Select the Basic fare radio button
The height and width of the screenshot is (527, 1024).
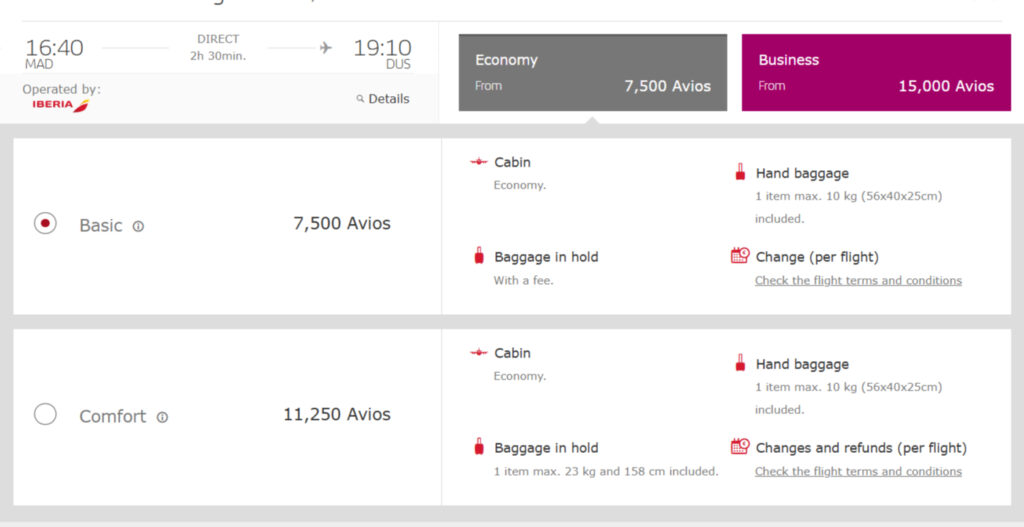[x=45, y=224]
